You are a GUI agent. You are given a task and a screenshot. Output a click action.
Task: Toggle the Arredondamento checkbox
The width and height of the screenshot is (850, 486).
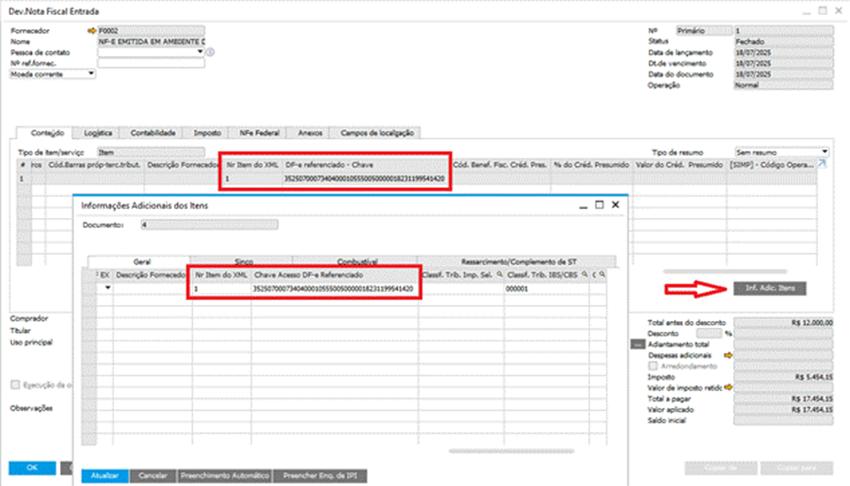coord(653,365)
